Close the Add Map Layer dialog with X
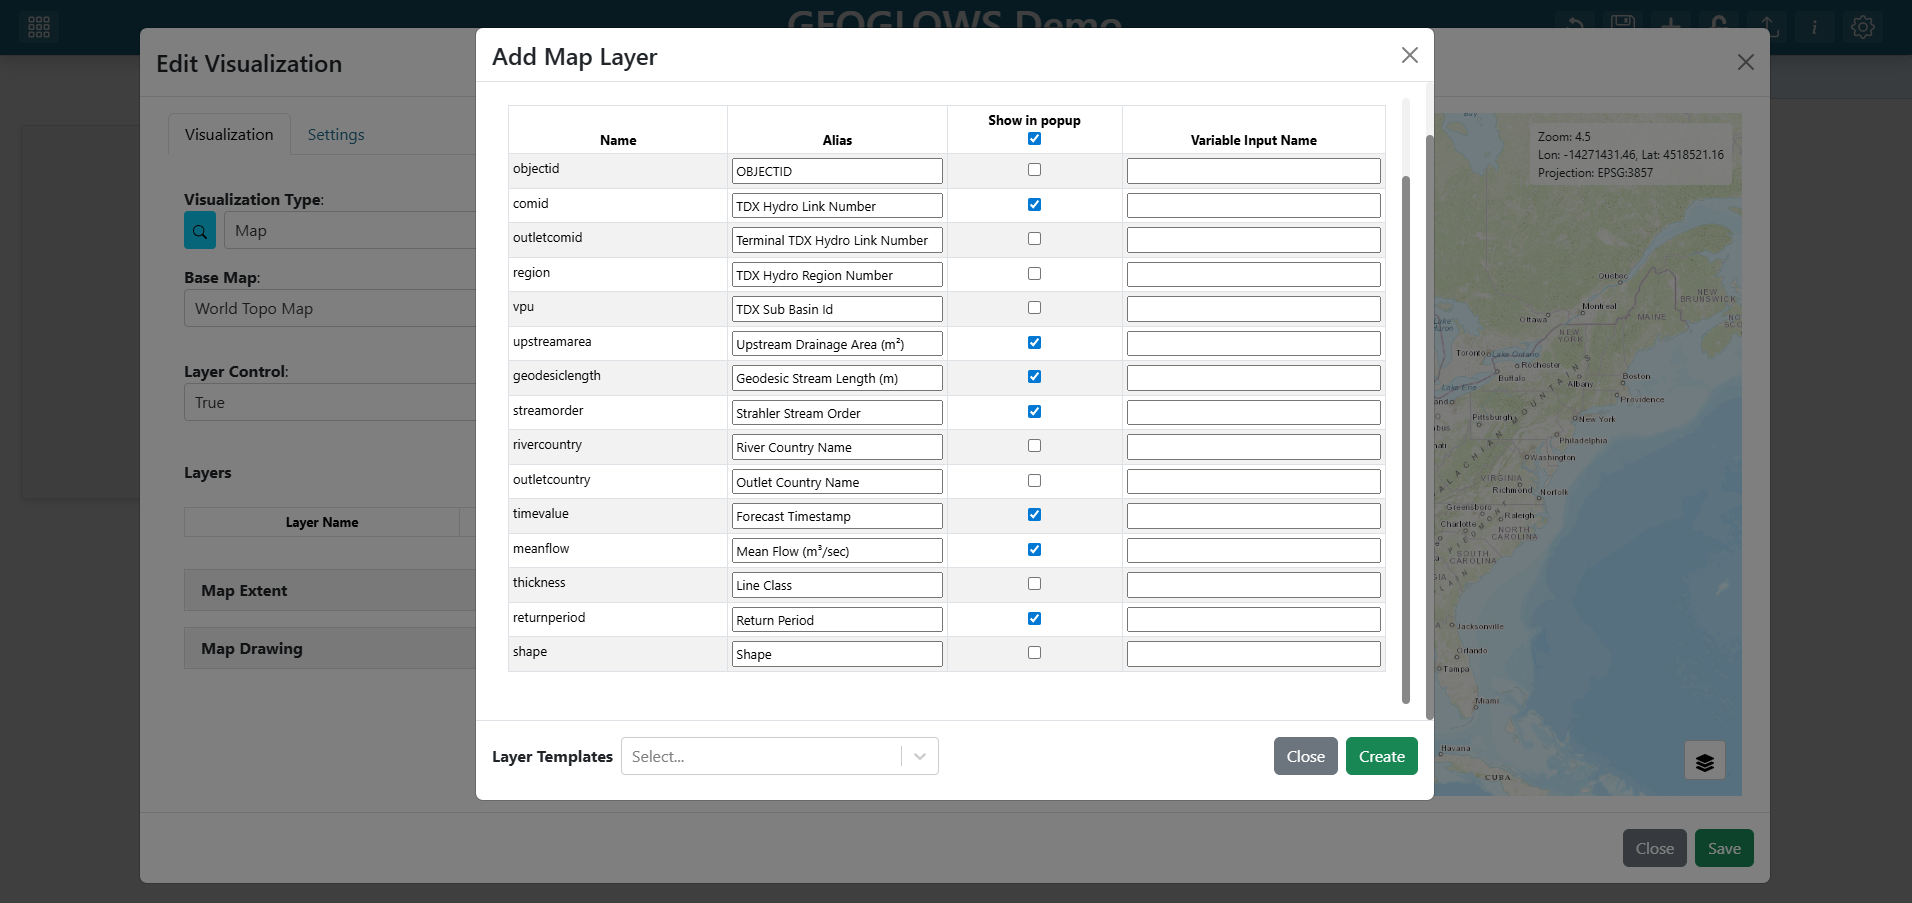Viewport: 1912px width, 903px height. click(x=1409, y=55)
